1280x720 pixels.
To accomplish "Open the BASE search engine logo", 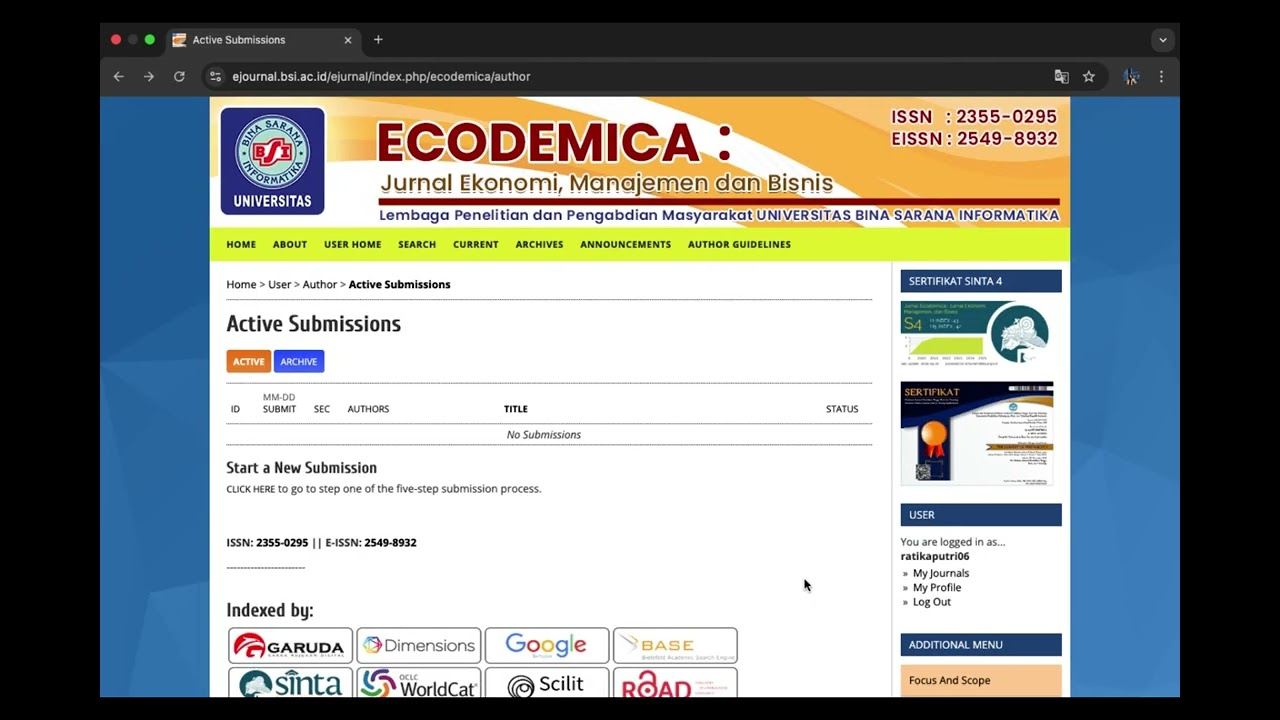I will [675, 646].
